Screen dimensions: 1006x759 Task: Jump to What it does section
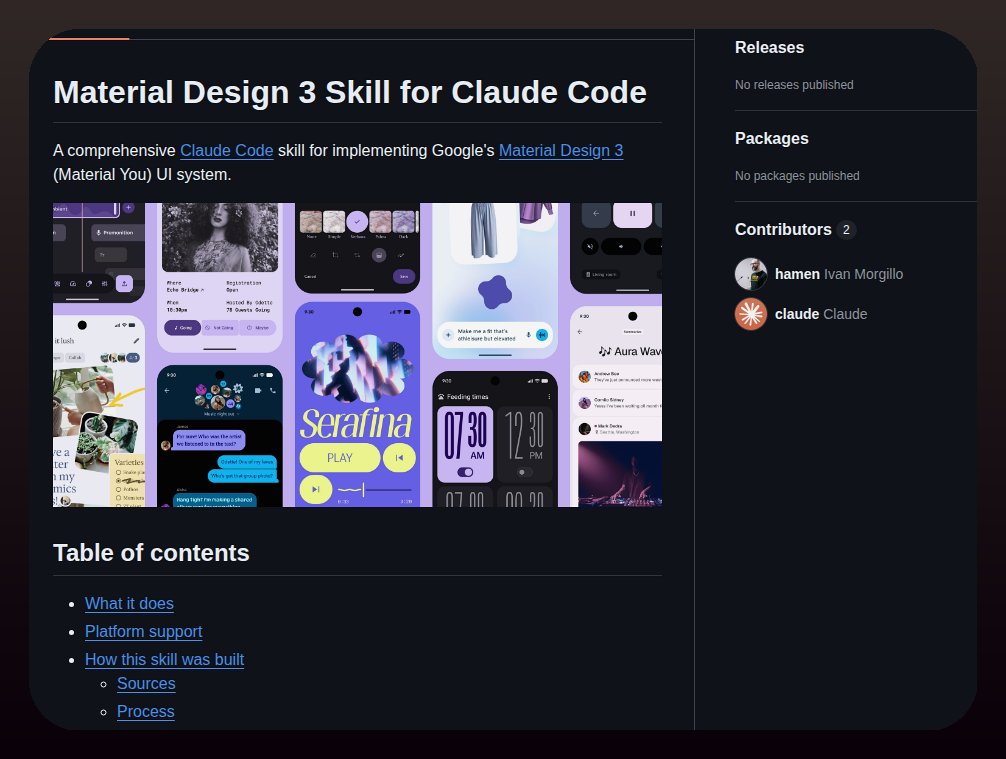pyautogui.click(x=129, y=604)
